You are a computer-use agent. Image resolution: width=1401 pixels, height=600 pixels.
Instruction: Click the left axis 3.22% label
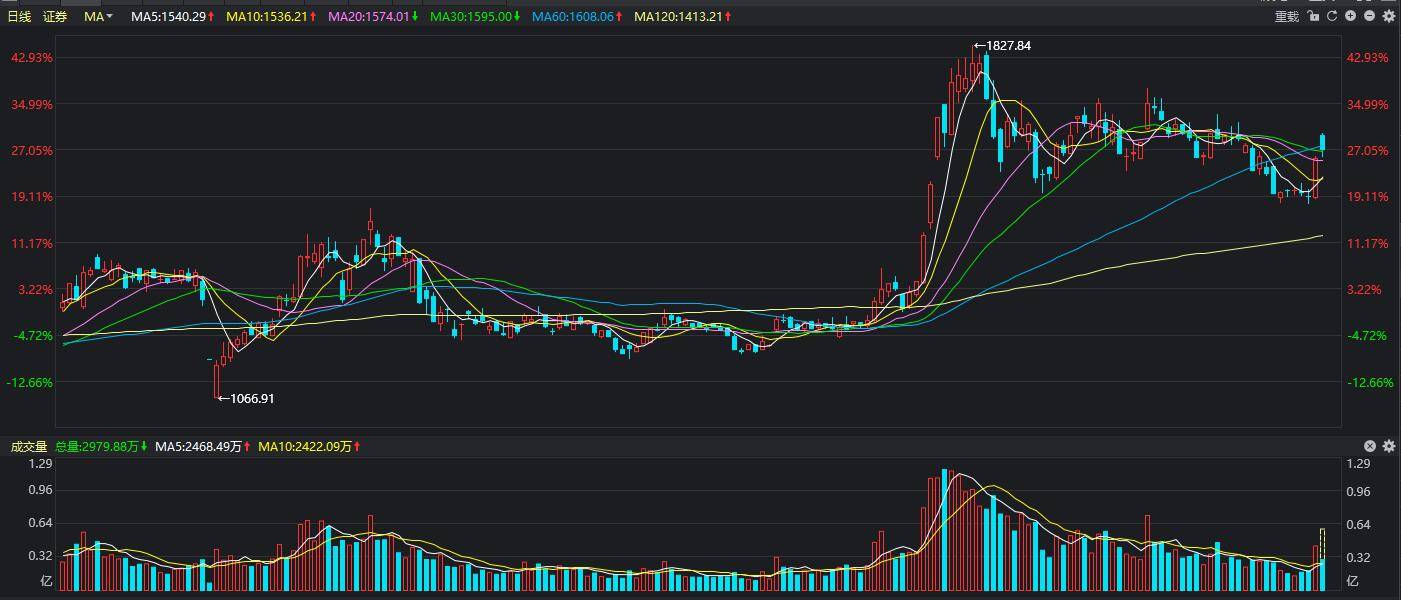tap(36, 290)
